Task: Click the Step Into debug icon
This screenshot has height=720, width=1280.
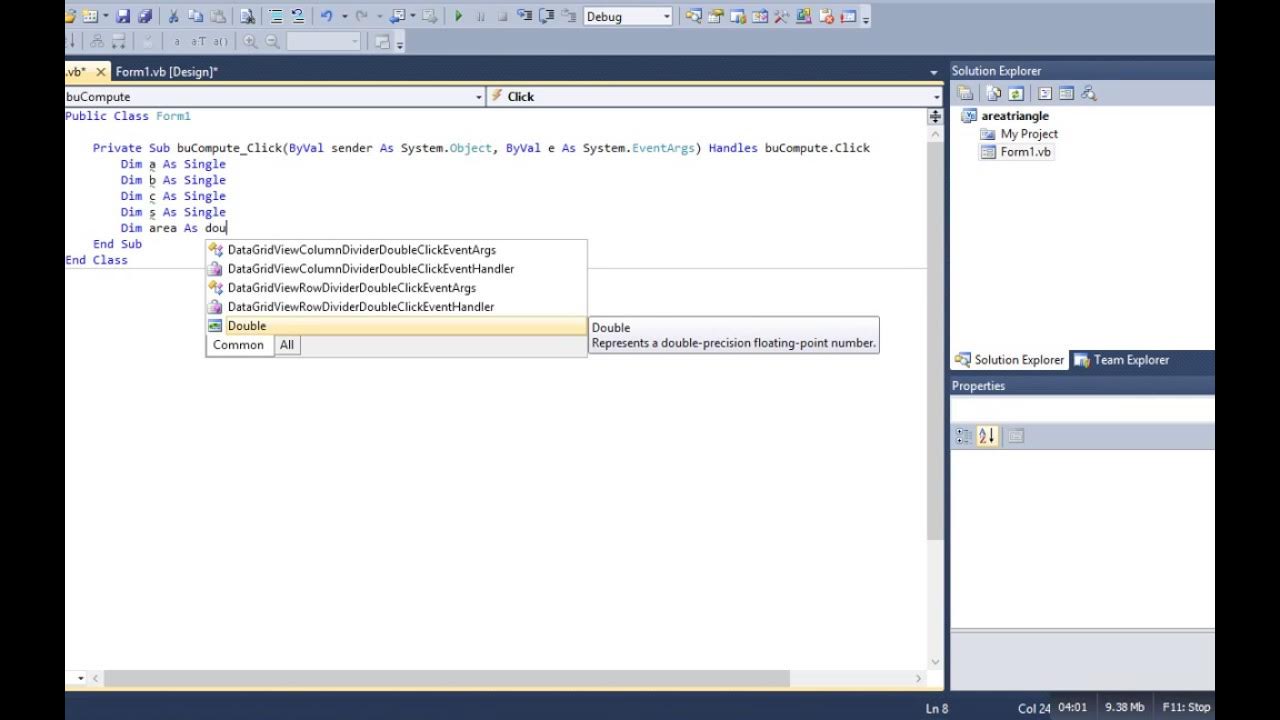Action: click(x=524, y=16)
